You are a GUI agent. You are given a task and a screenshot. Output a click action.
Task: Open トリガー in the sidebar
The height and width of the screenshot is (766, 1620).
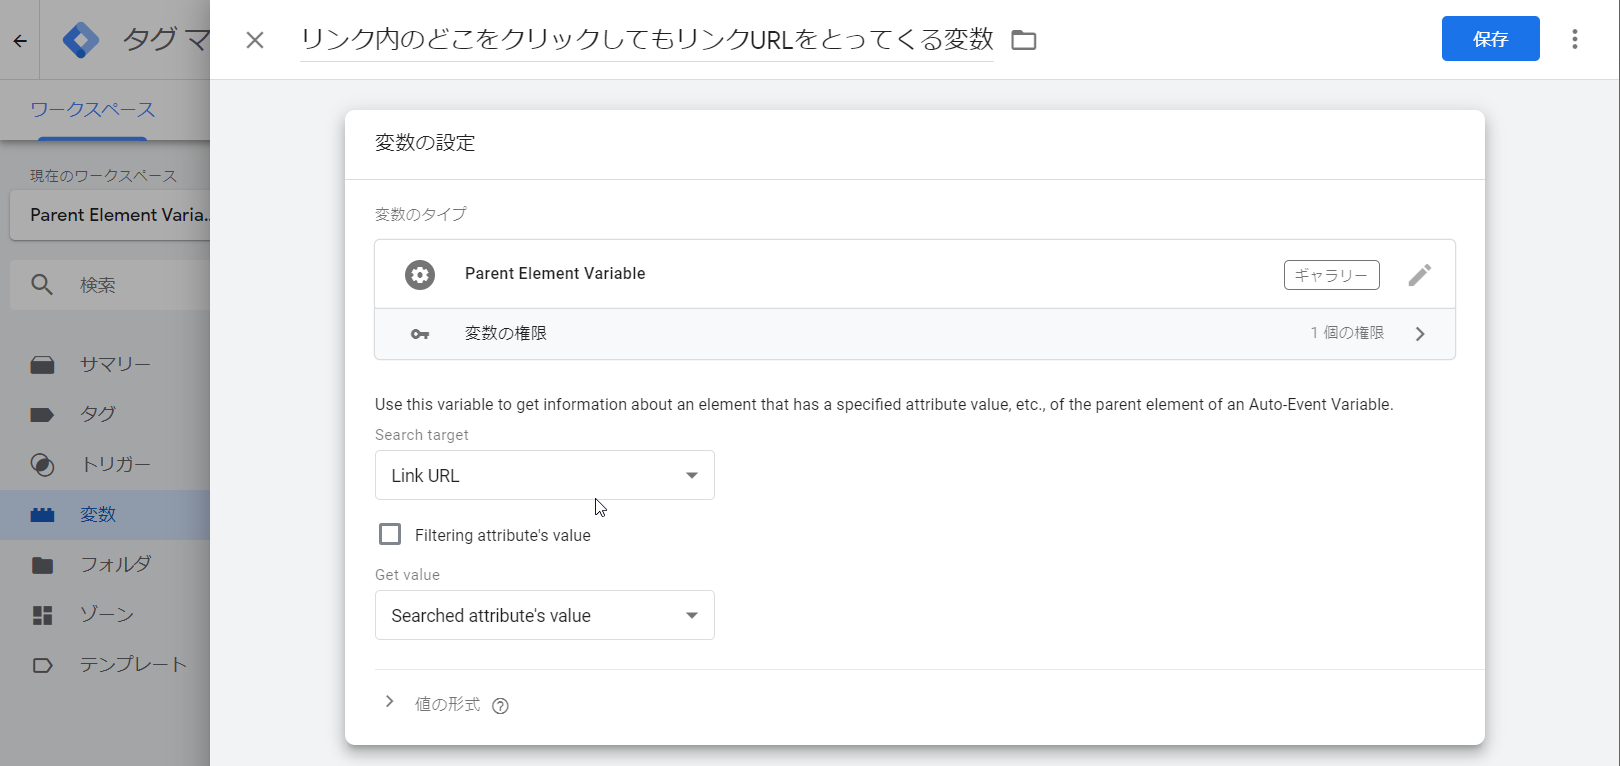(x=105, y=465)
